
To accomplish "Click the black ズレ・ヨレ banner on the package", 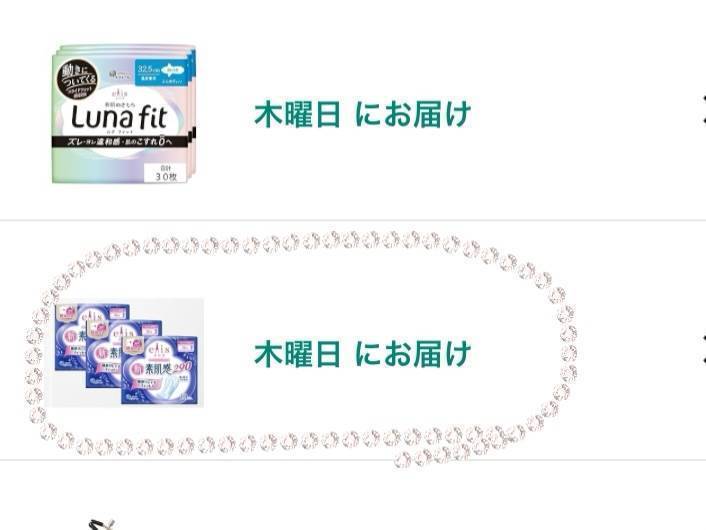I will pyautogui.click(x=119, y=141).
